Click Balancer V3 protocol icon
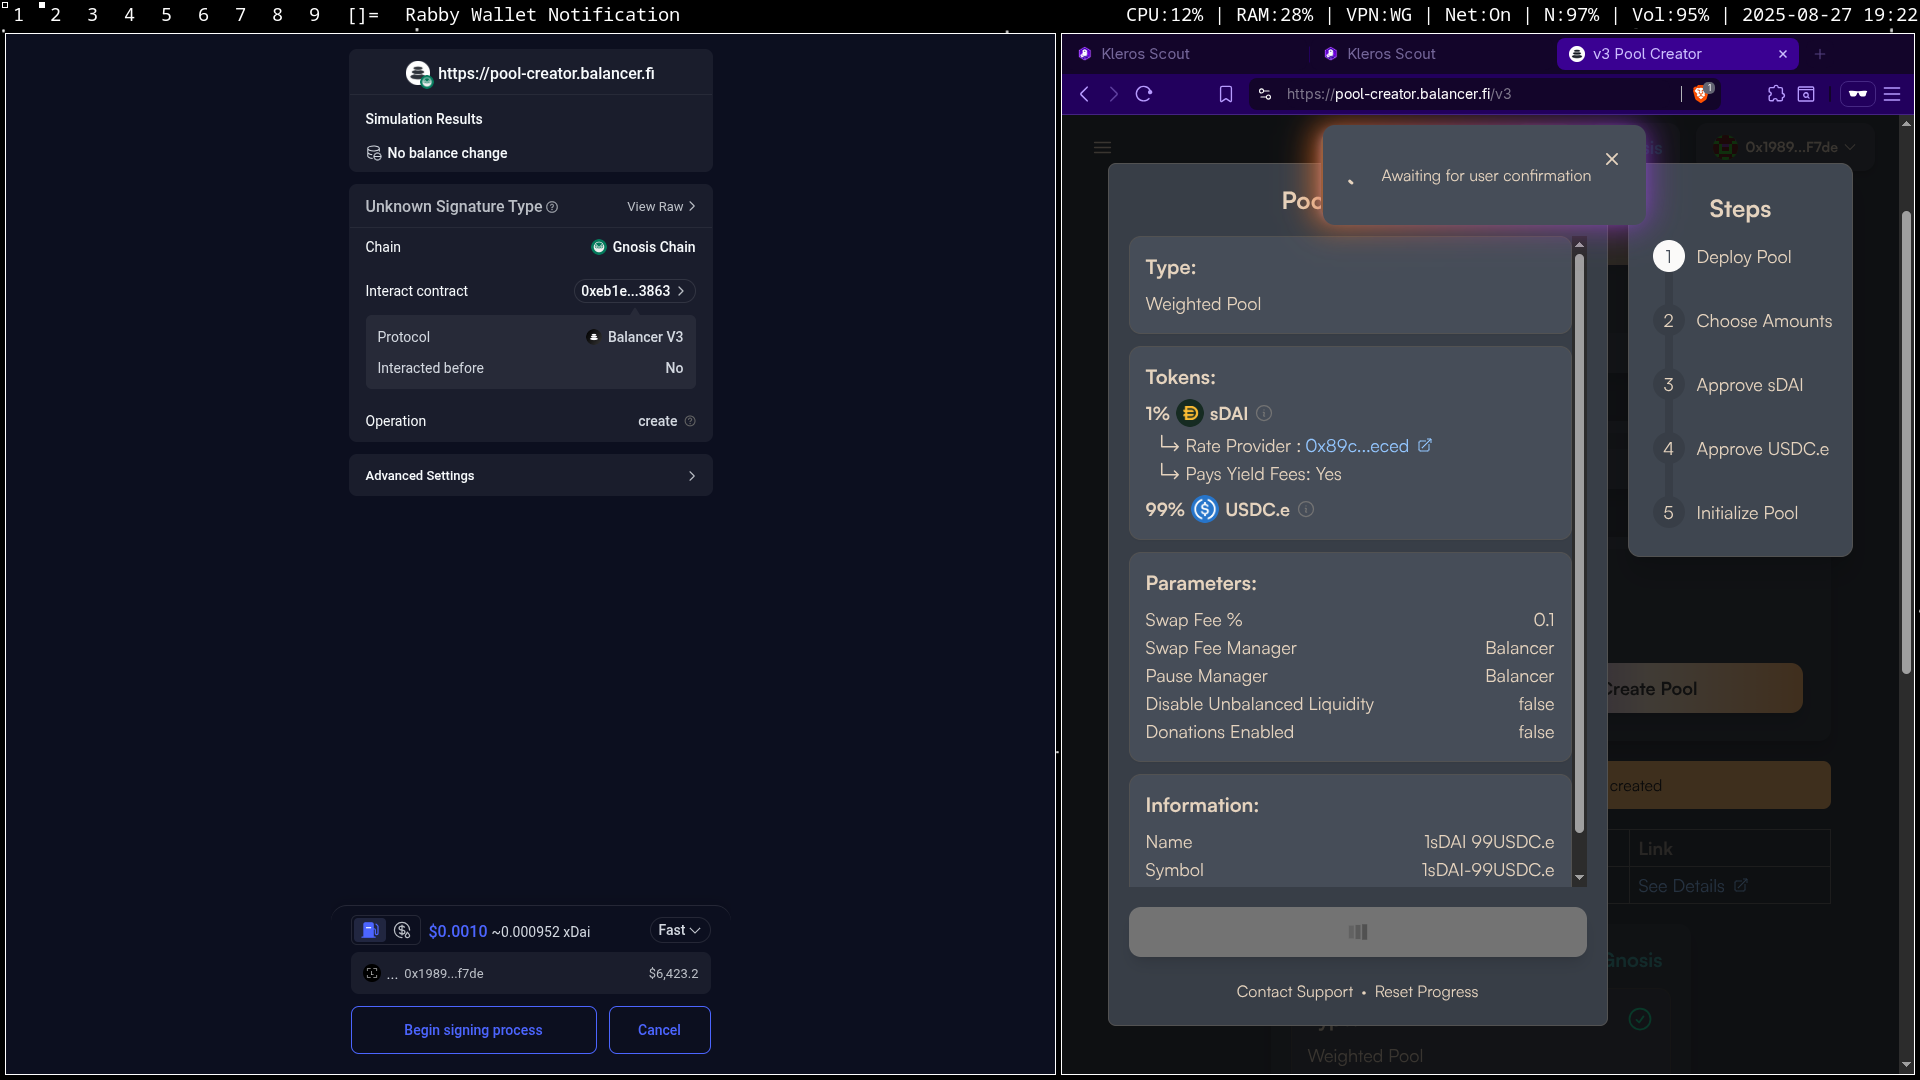Screen dimensions: 1920x1080 click(593, 337)
